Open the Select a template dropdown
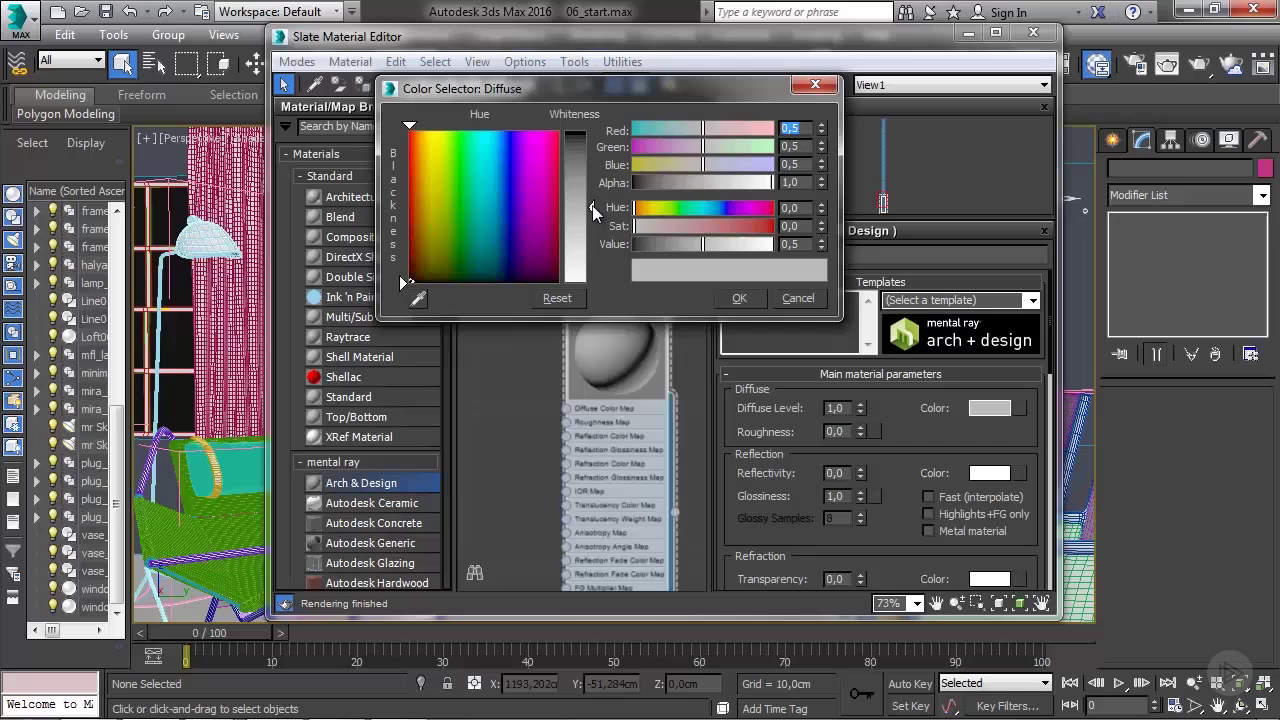The width and height of the screenshot is (1280, 720). pyautogui.click(x=961, y=300)
